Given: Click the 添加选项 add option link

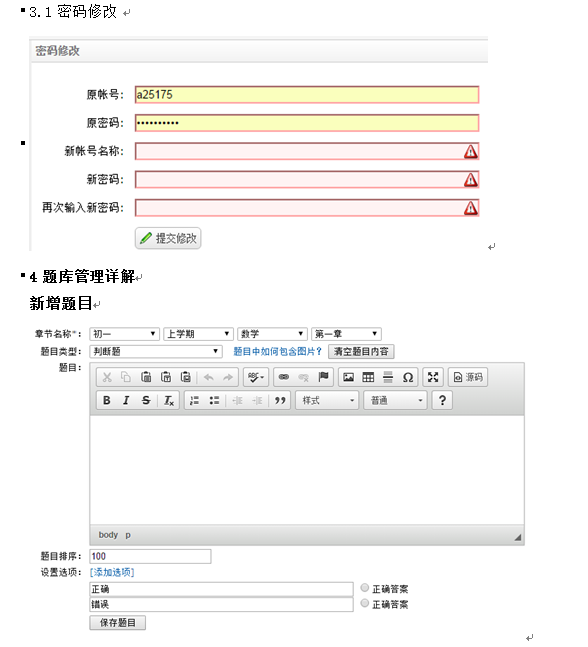Looking at the screenshot, I should 112,572.
